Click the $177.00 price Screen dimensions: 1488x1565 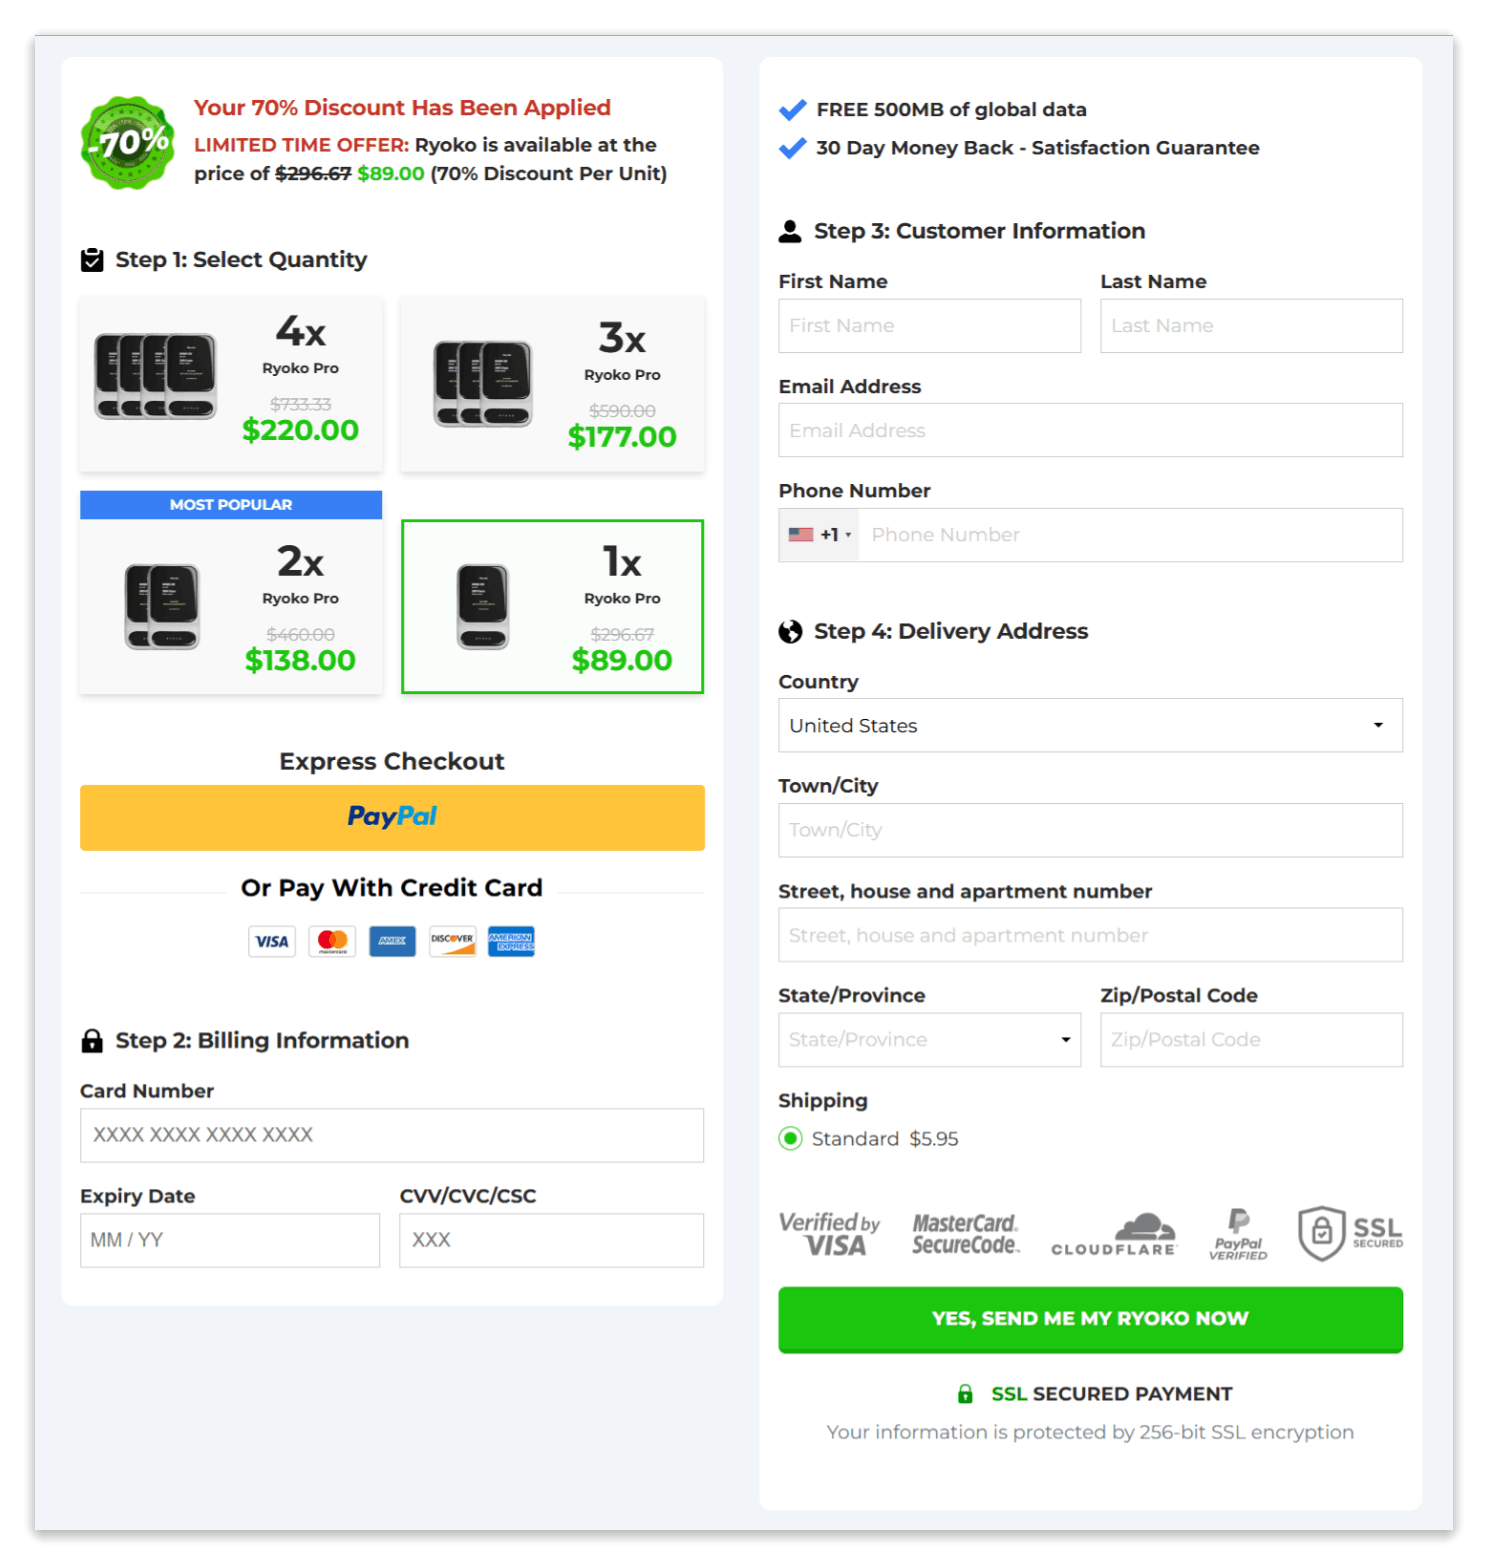(622, 437)
